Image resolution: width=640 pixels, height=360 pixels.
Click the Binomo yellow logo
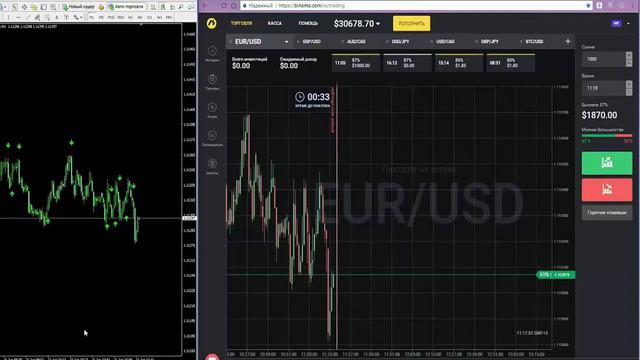[x=211, y=23]
